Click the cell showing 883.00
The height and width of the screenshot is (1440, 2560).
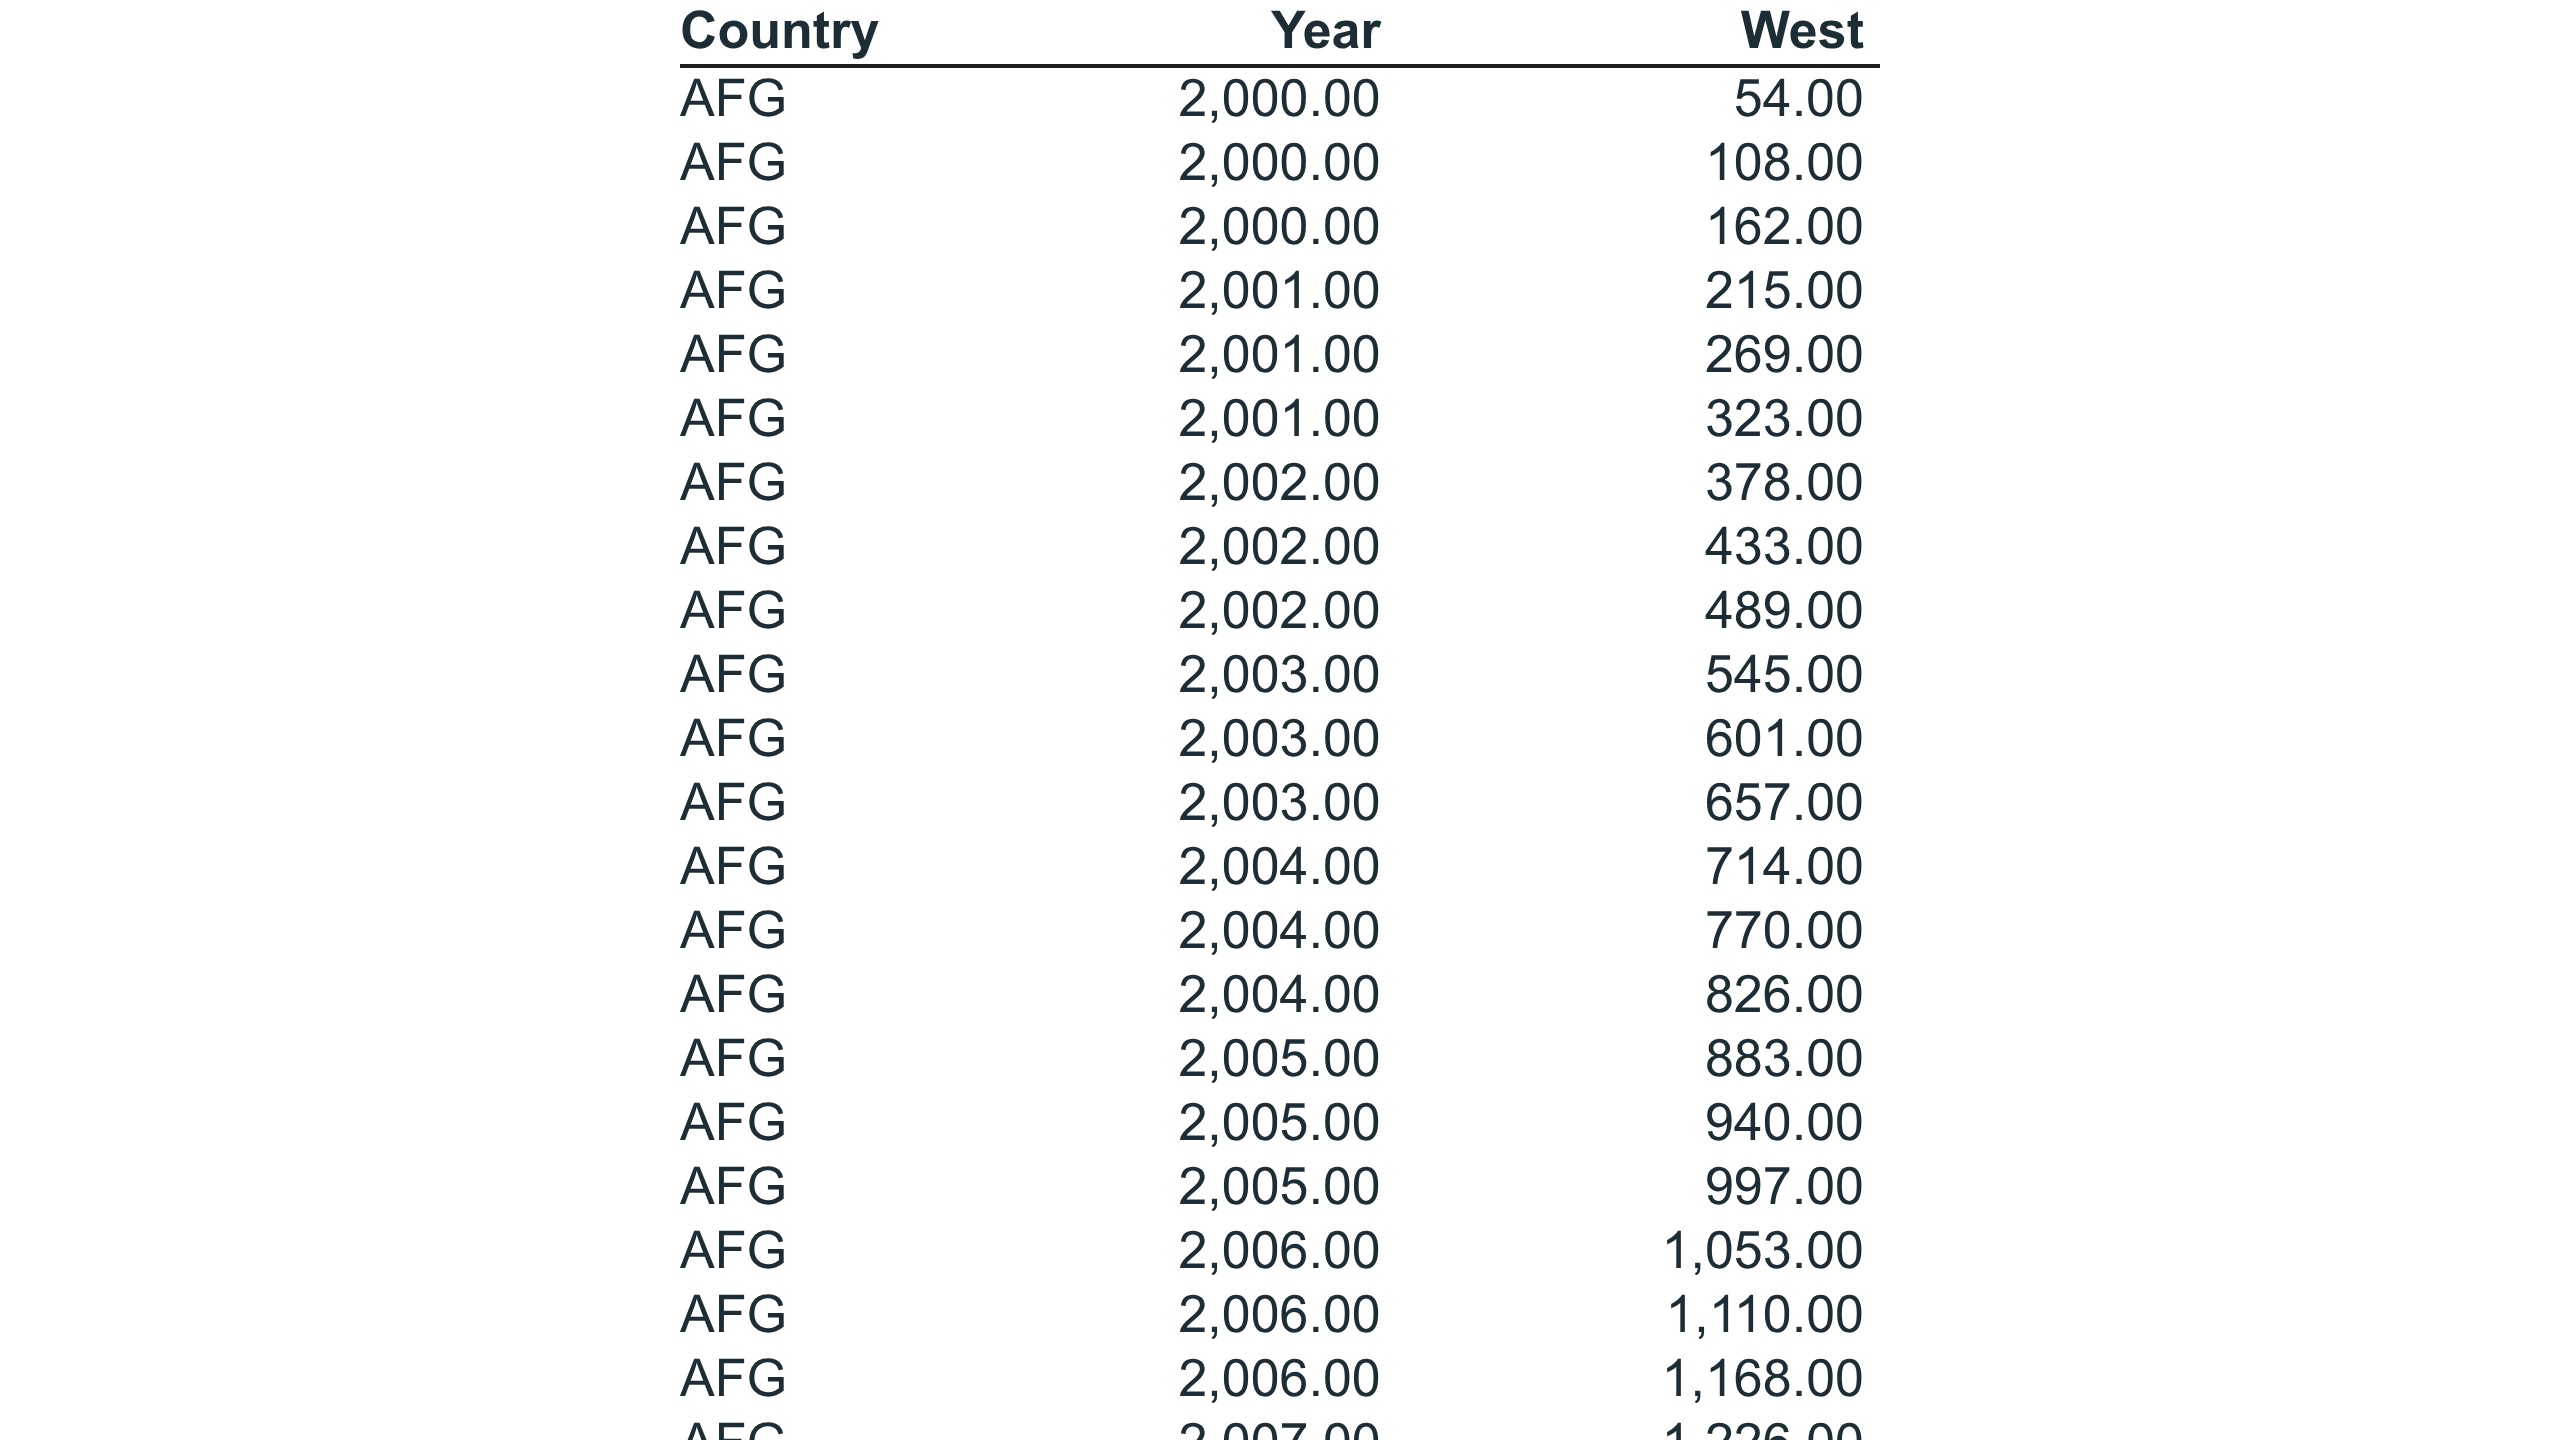[x=1784, y=1059]
